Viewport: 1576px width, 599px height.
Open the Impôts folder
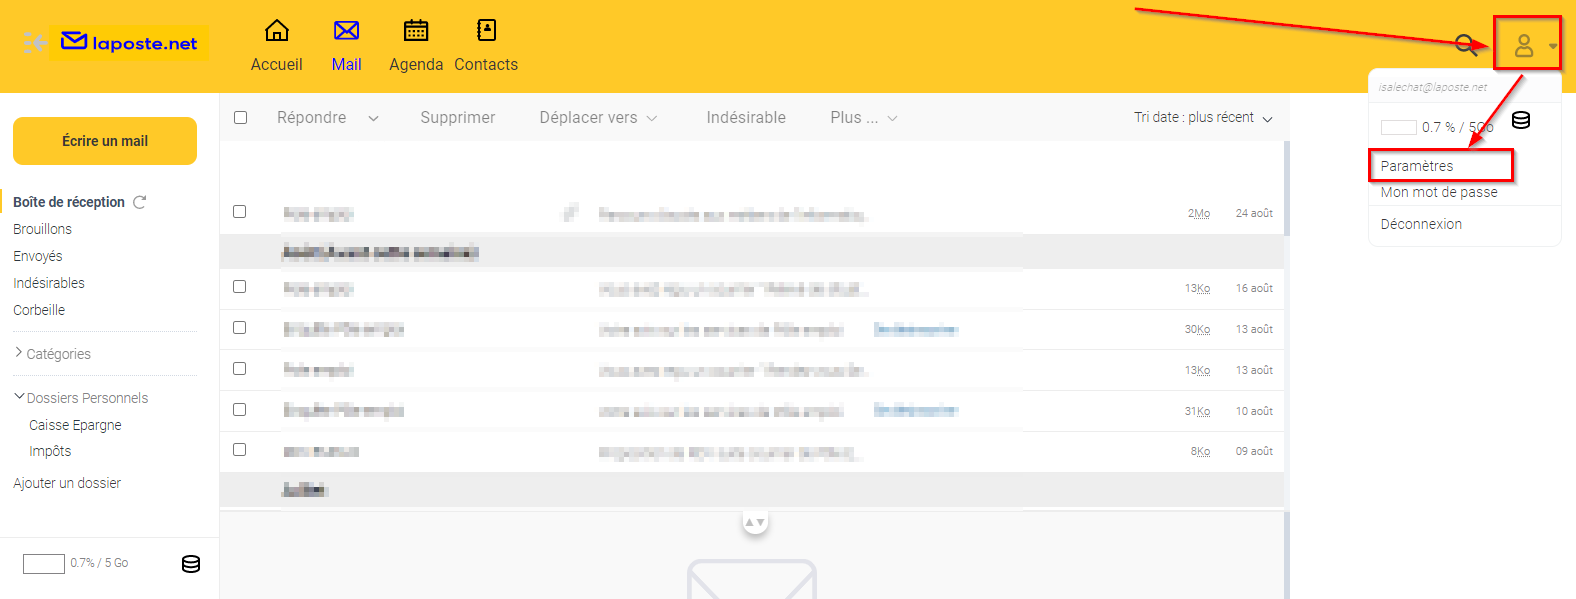50,451
